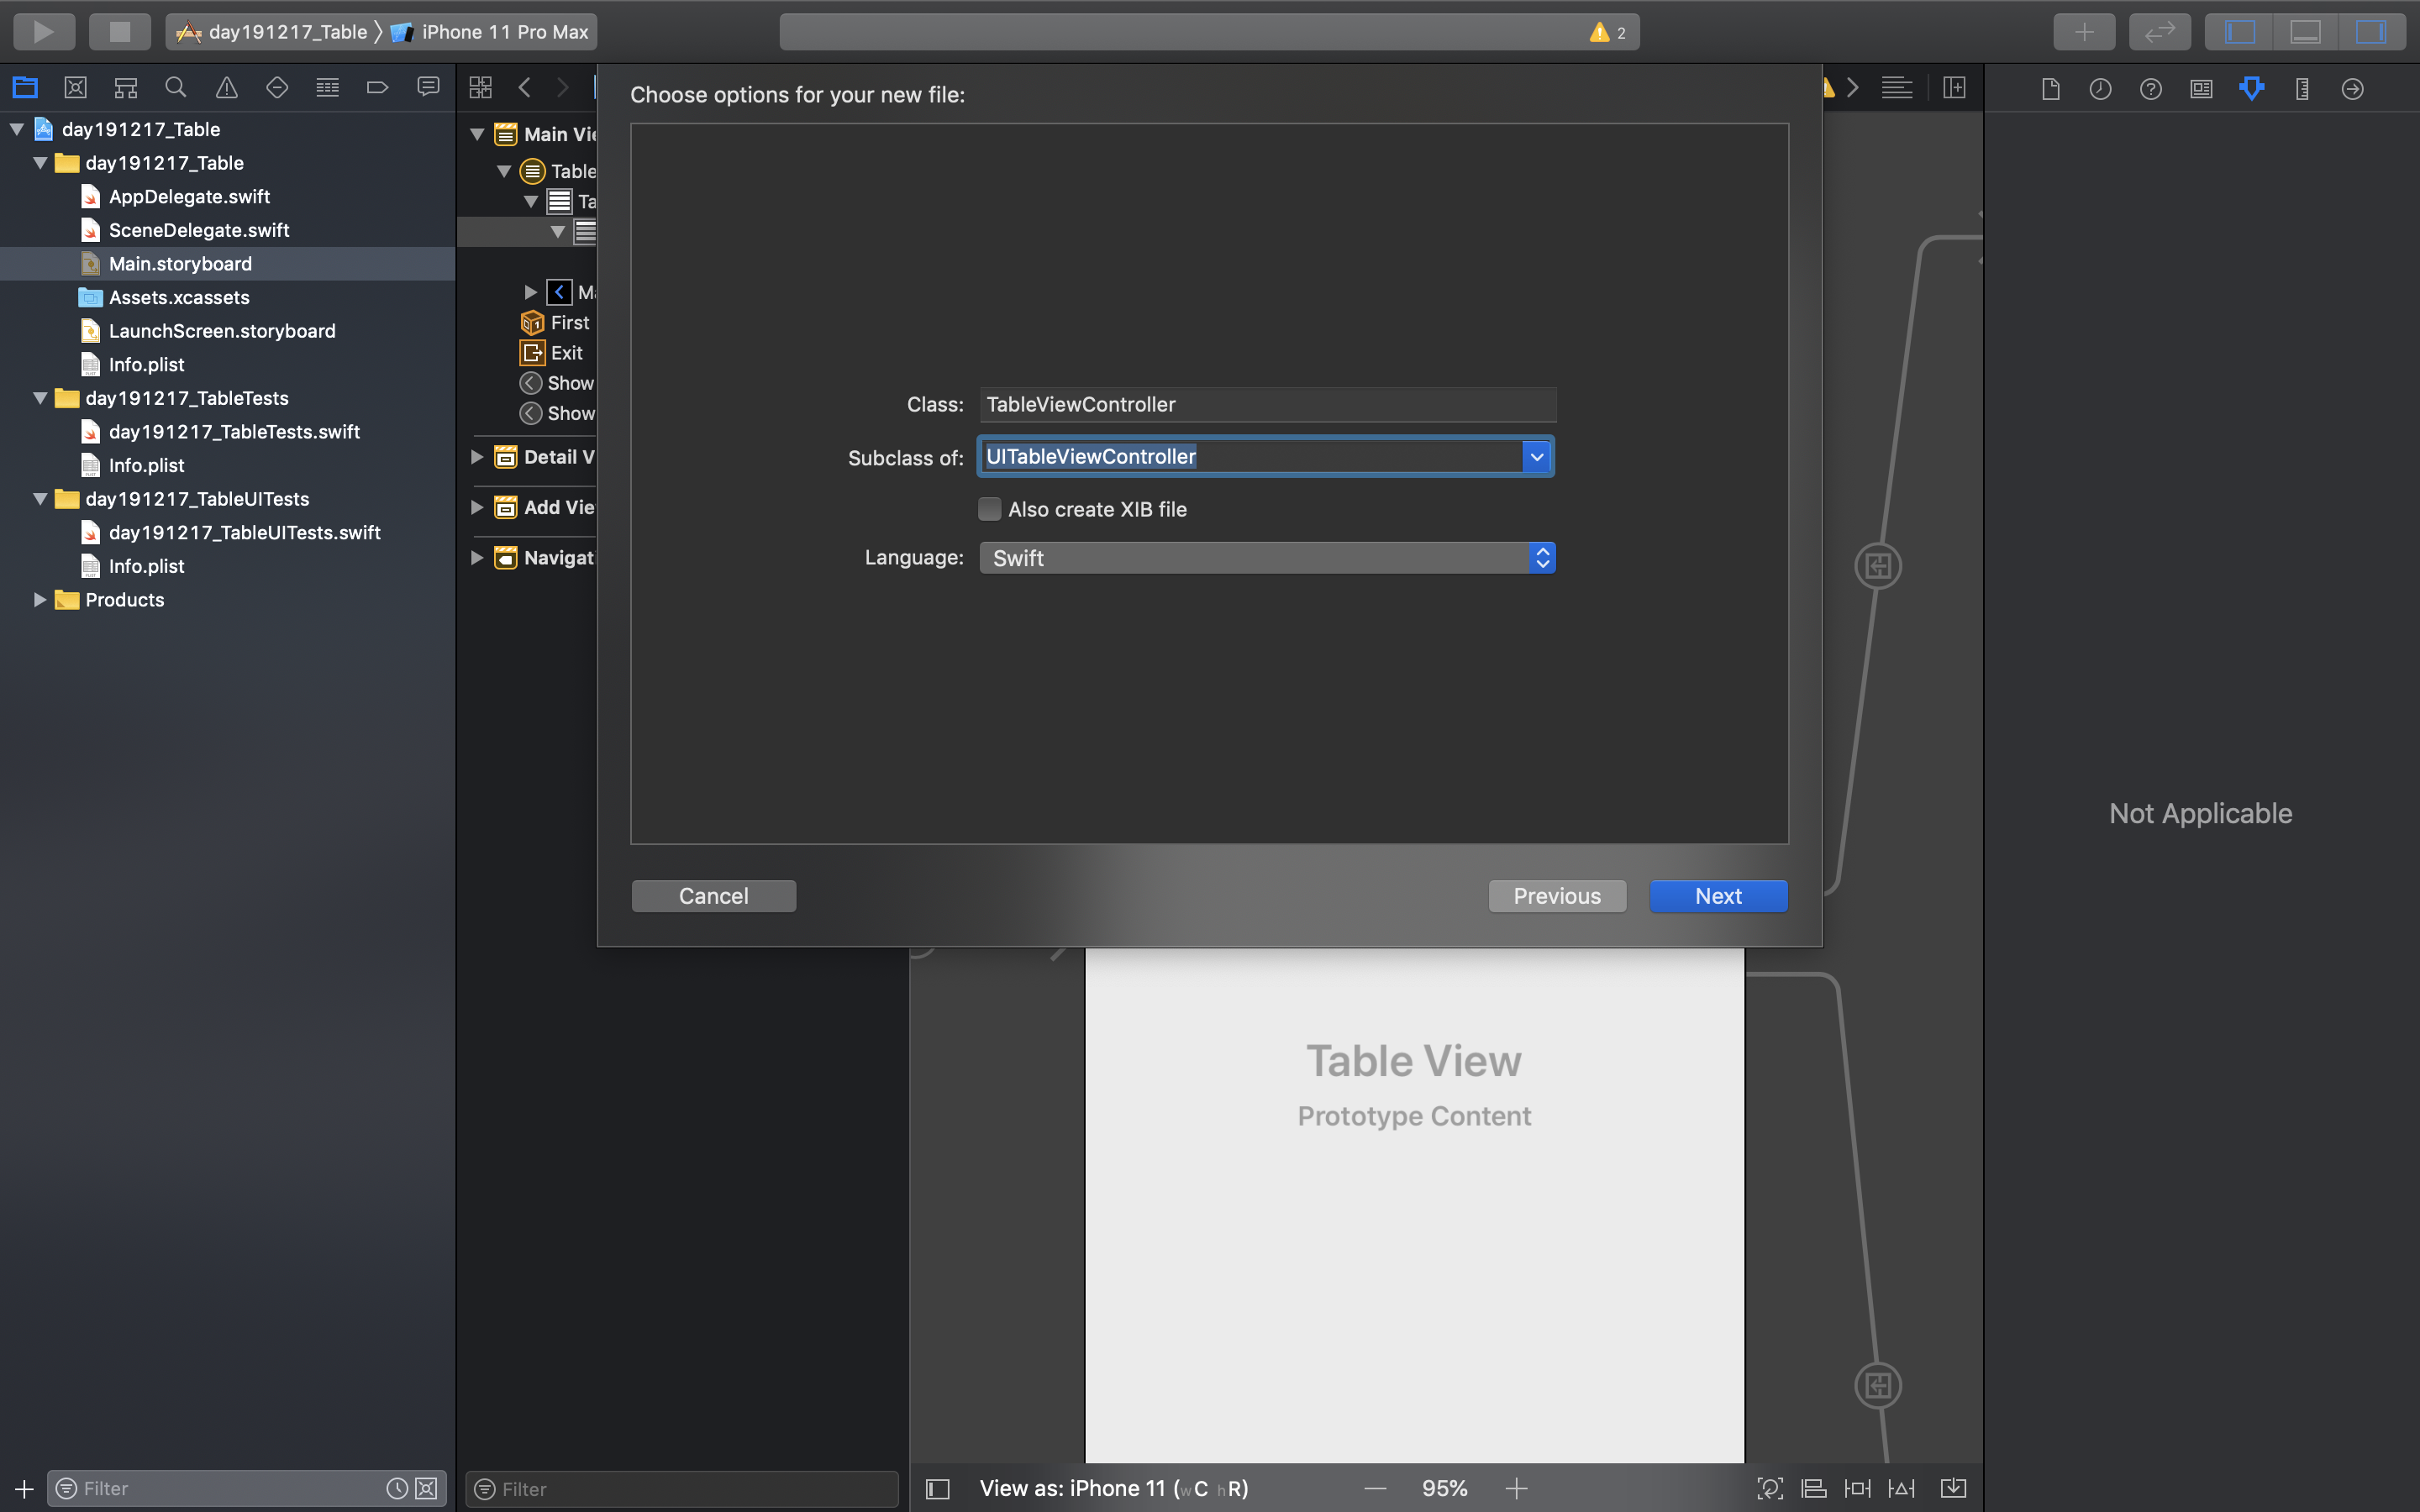Viewport: 2420px width, 1512px height.
Task: Toggle the right inspector panel button
Action: click(x=2371, y=32)
